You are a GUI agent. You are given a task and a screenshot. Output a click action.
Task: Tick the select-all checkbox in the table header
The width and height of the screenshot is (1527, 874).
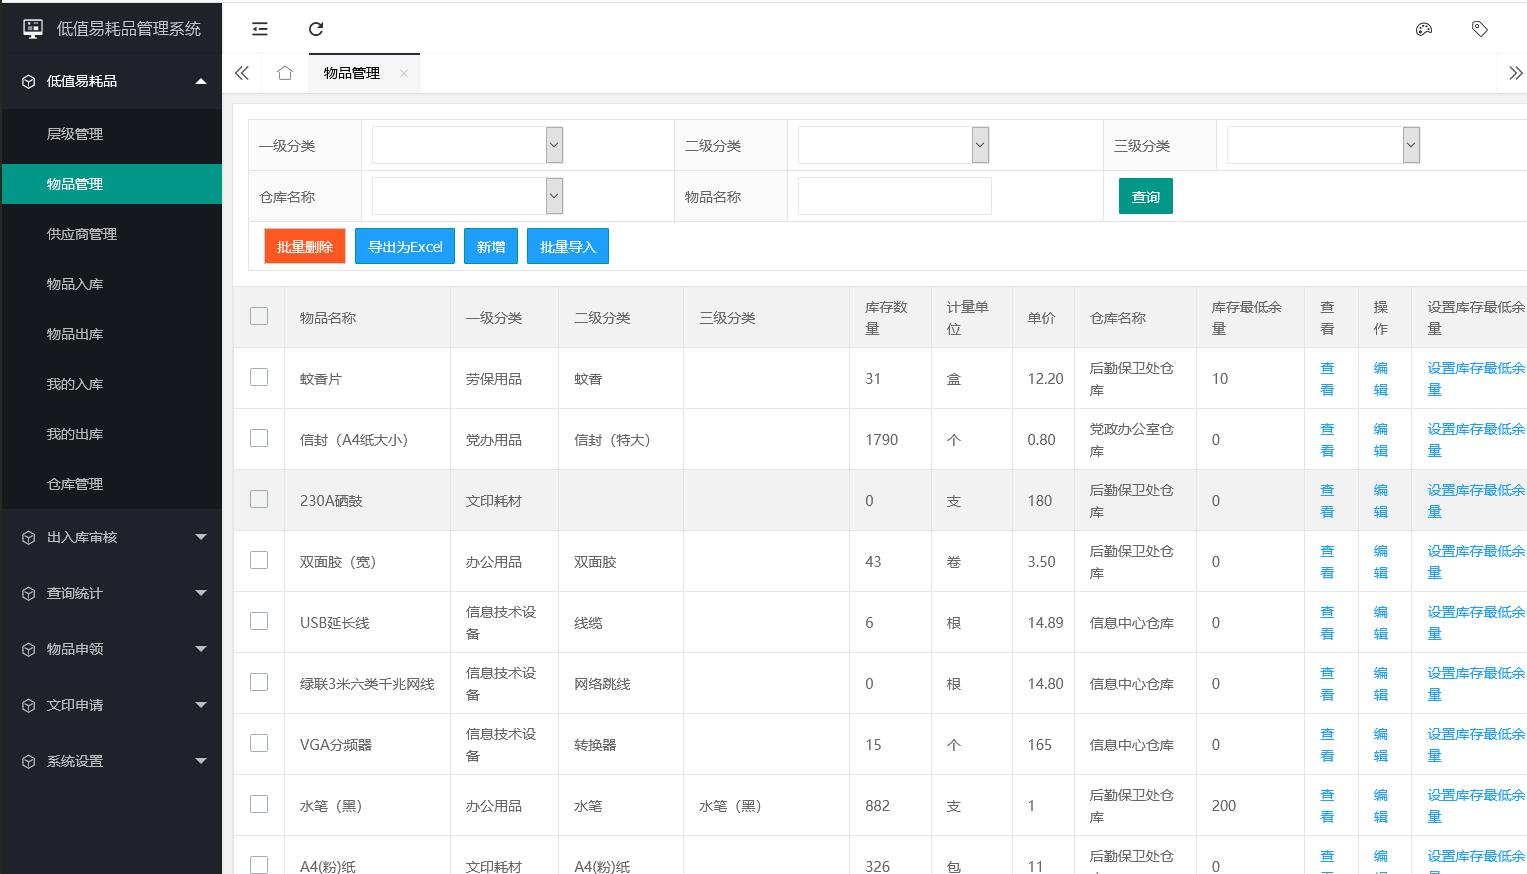click(259, 316)
